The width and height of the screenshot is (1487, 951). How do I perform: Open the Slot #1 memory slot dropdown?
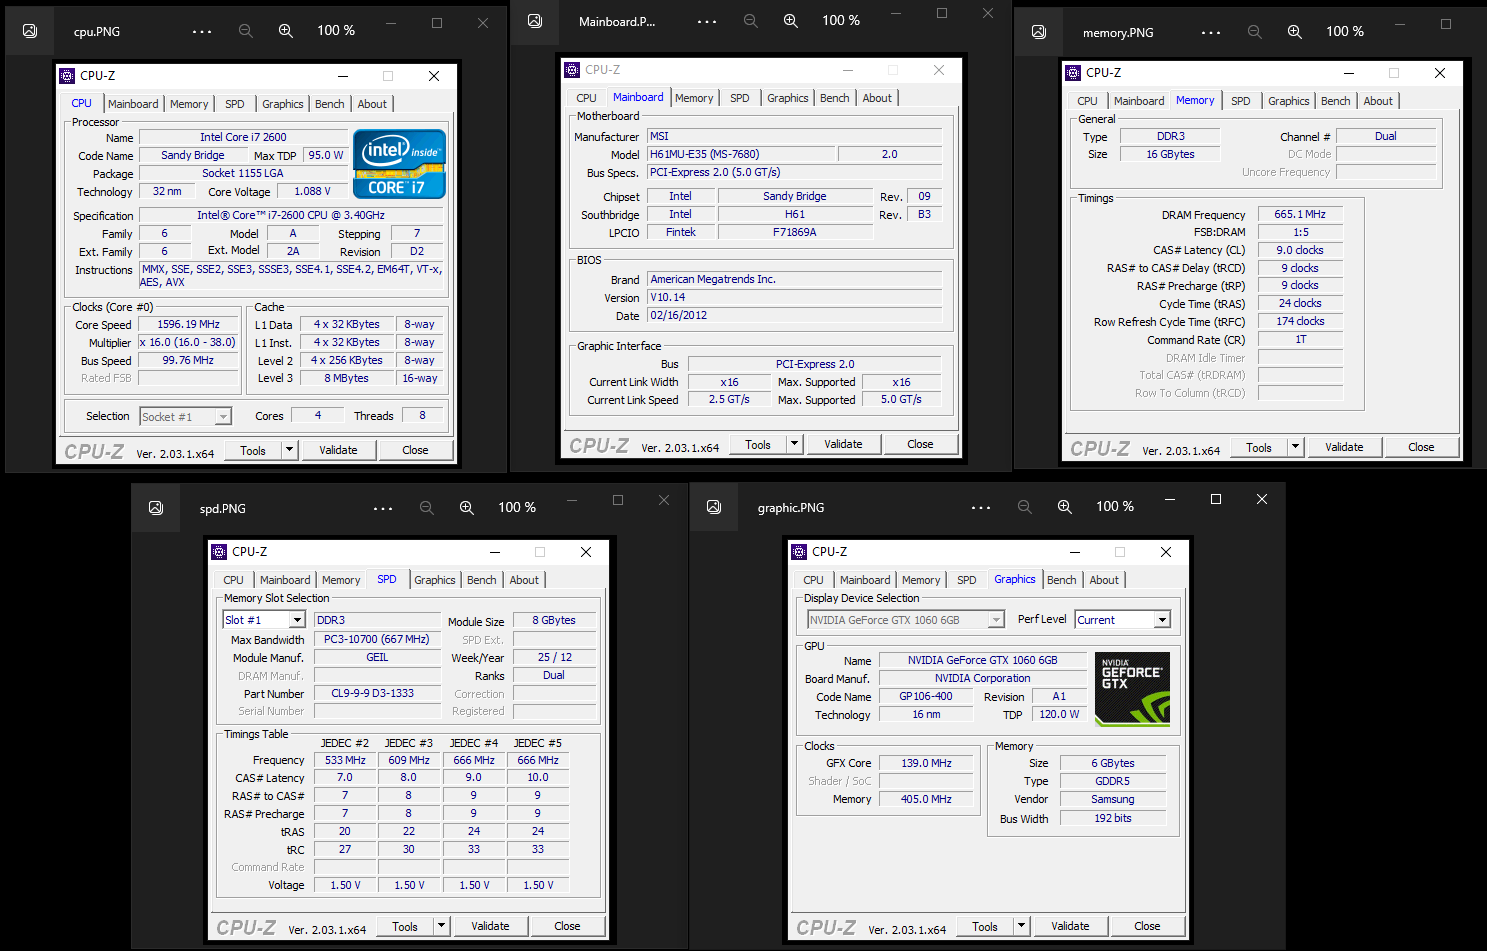click(263, 620)
